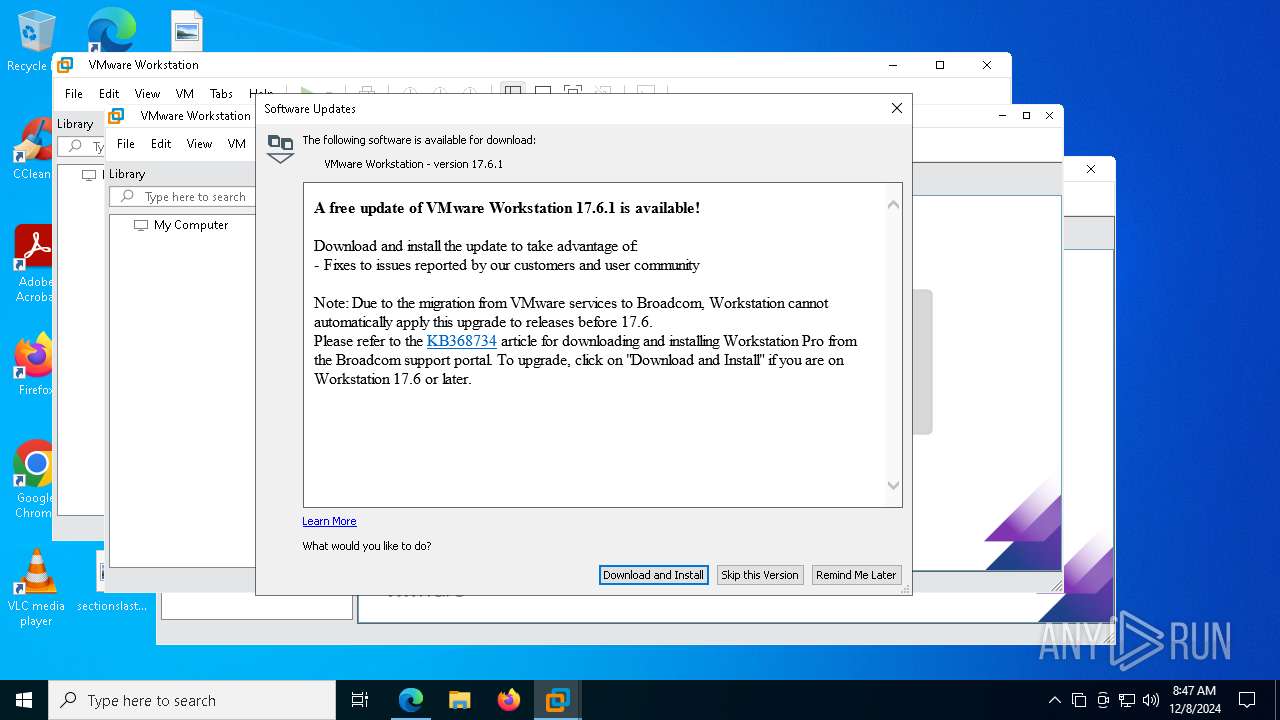Focus the 'Type here to search' library field

183,197
